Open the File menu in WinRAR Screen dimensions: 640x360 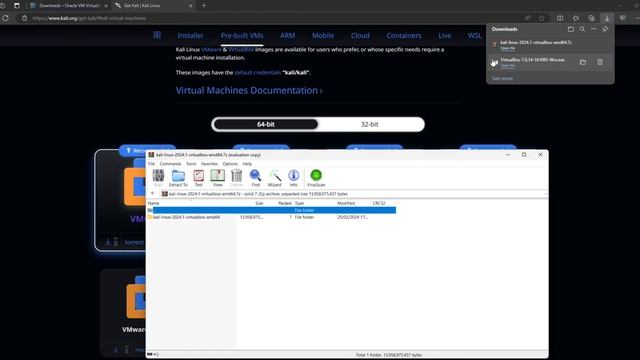pos(151,164)
